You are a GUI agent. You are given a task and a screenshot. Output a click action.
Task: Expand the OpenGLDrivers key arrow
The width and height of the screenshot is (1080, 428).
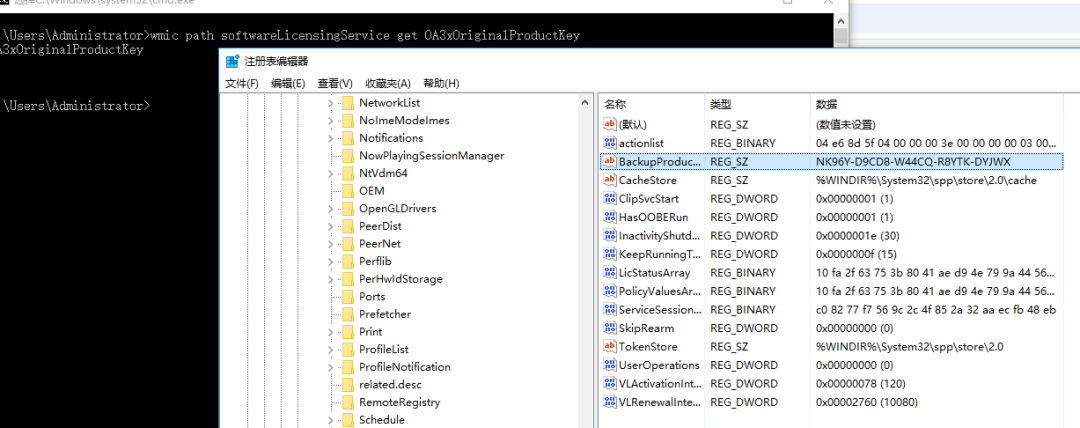point(330,208)
